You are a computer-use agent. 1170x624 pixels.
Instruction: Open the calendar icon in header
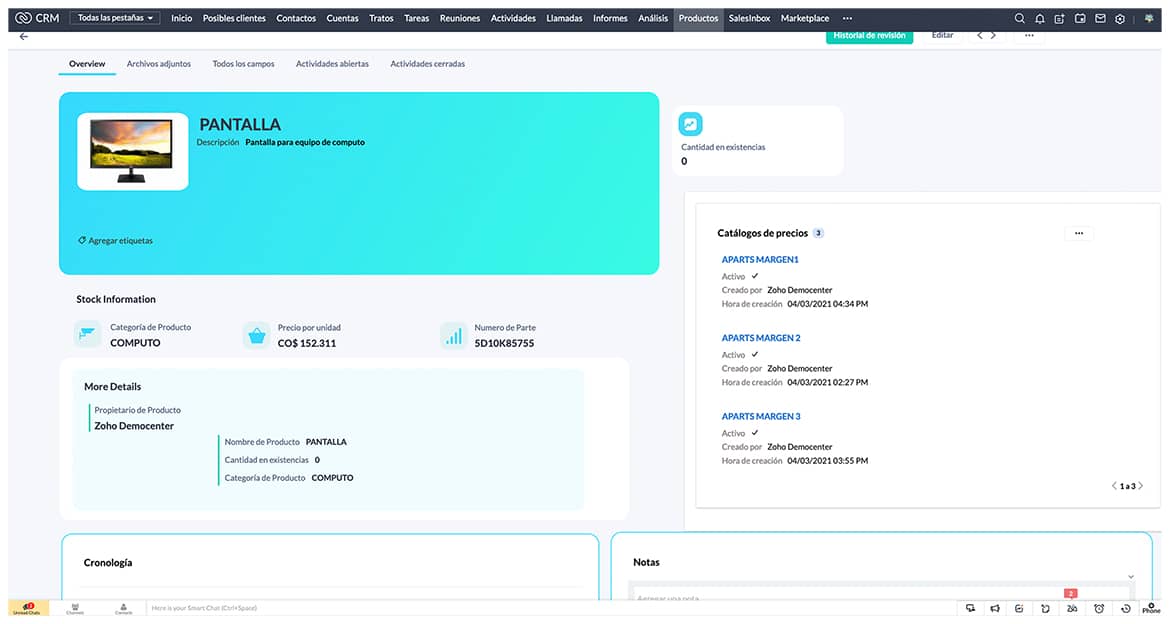[x=1080, y=18]
